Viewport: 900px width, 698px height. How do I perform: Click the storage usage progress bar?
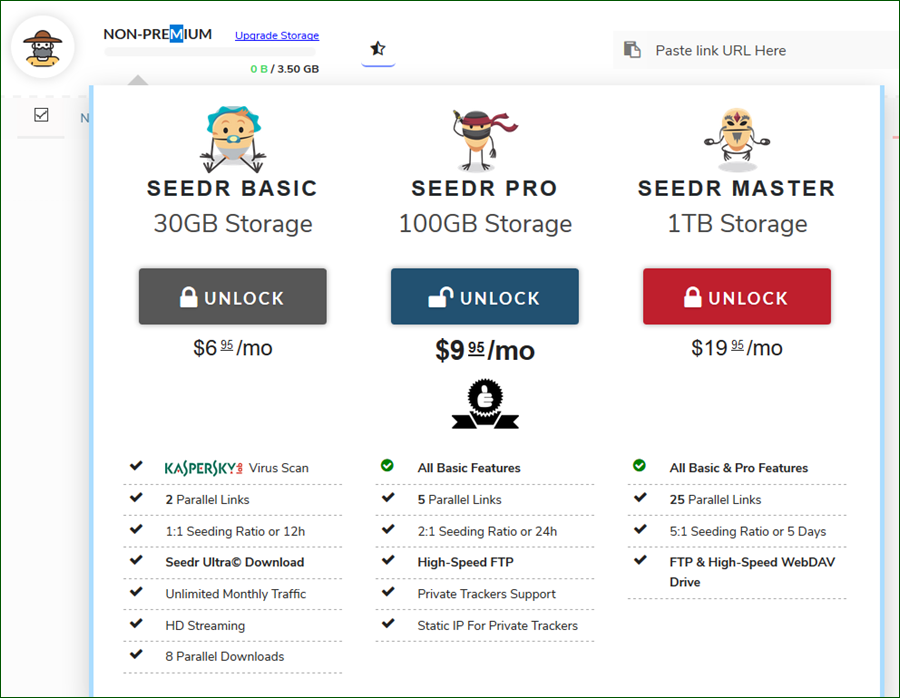tap(210, 52)
